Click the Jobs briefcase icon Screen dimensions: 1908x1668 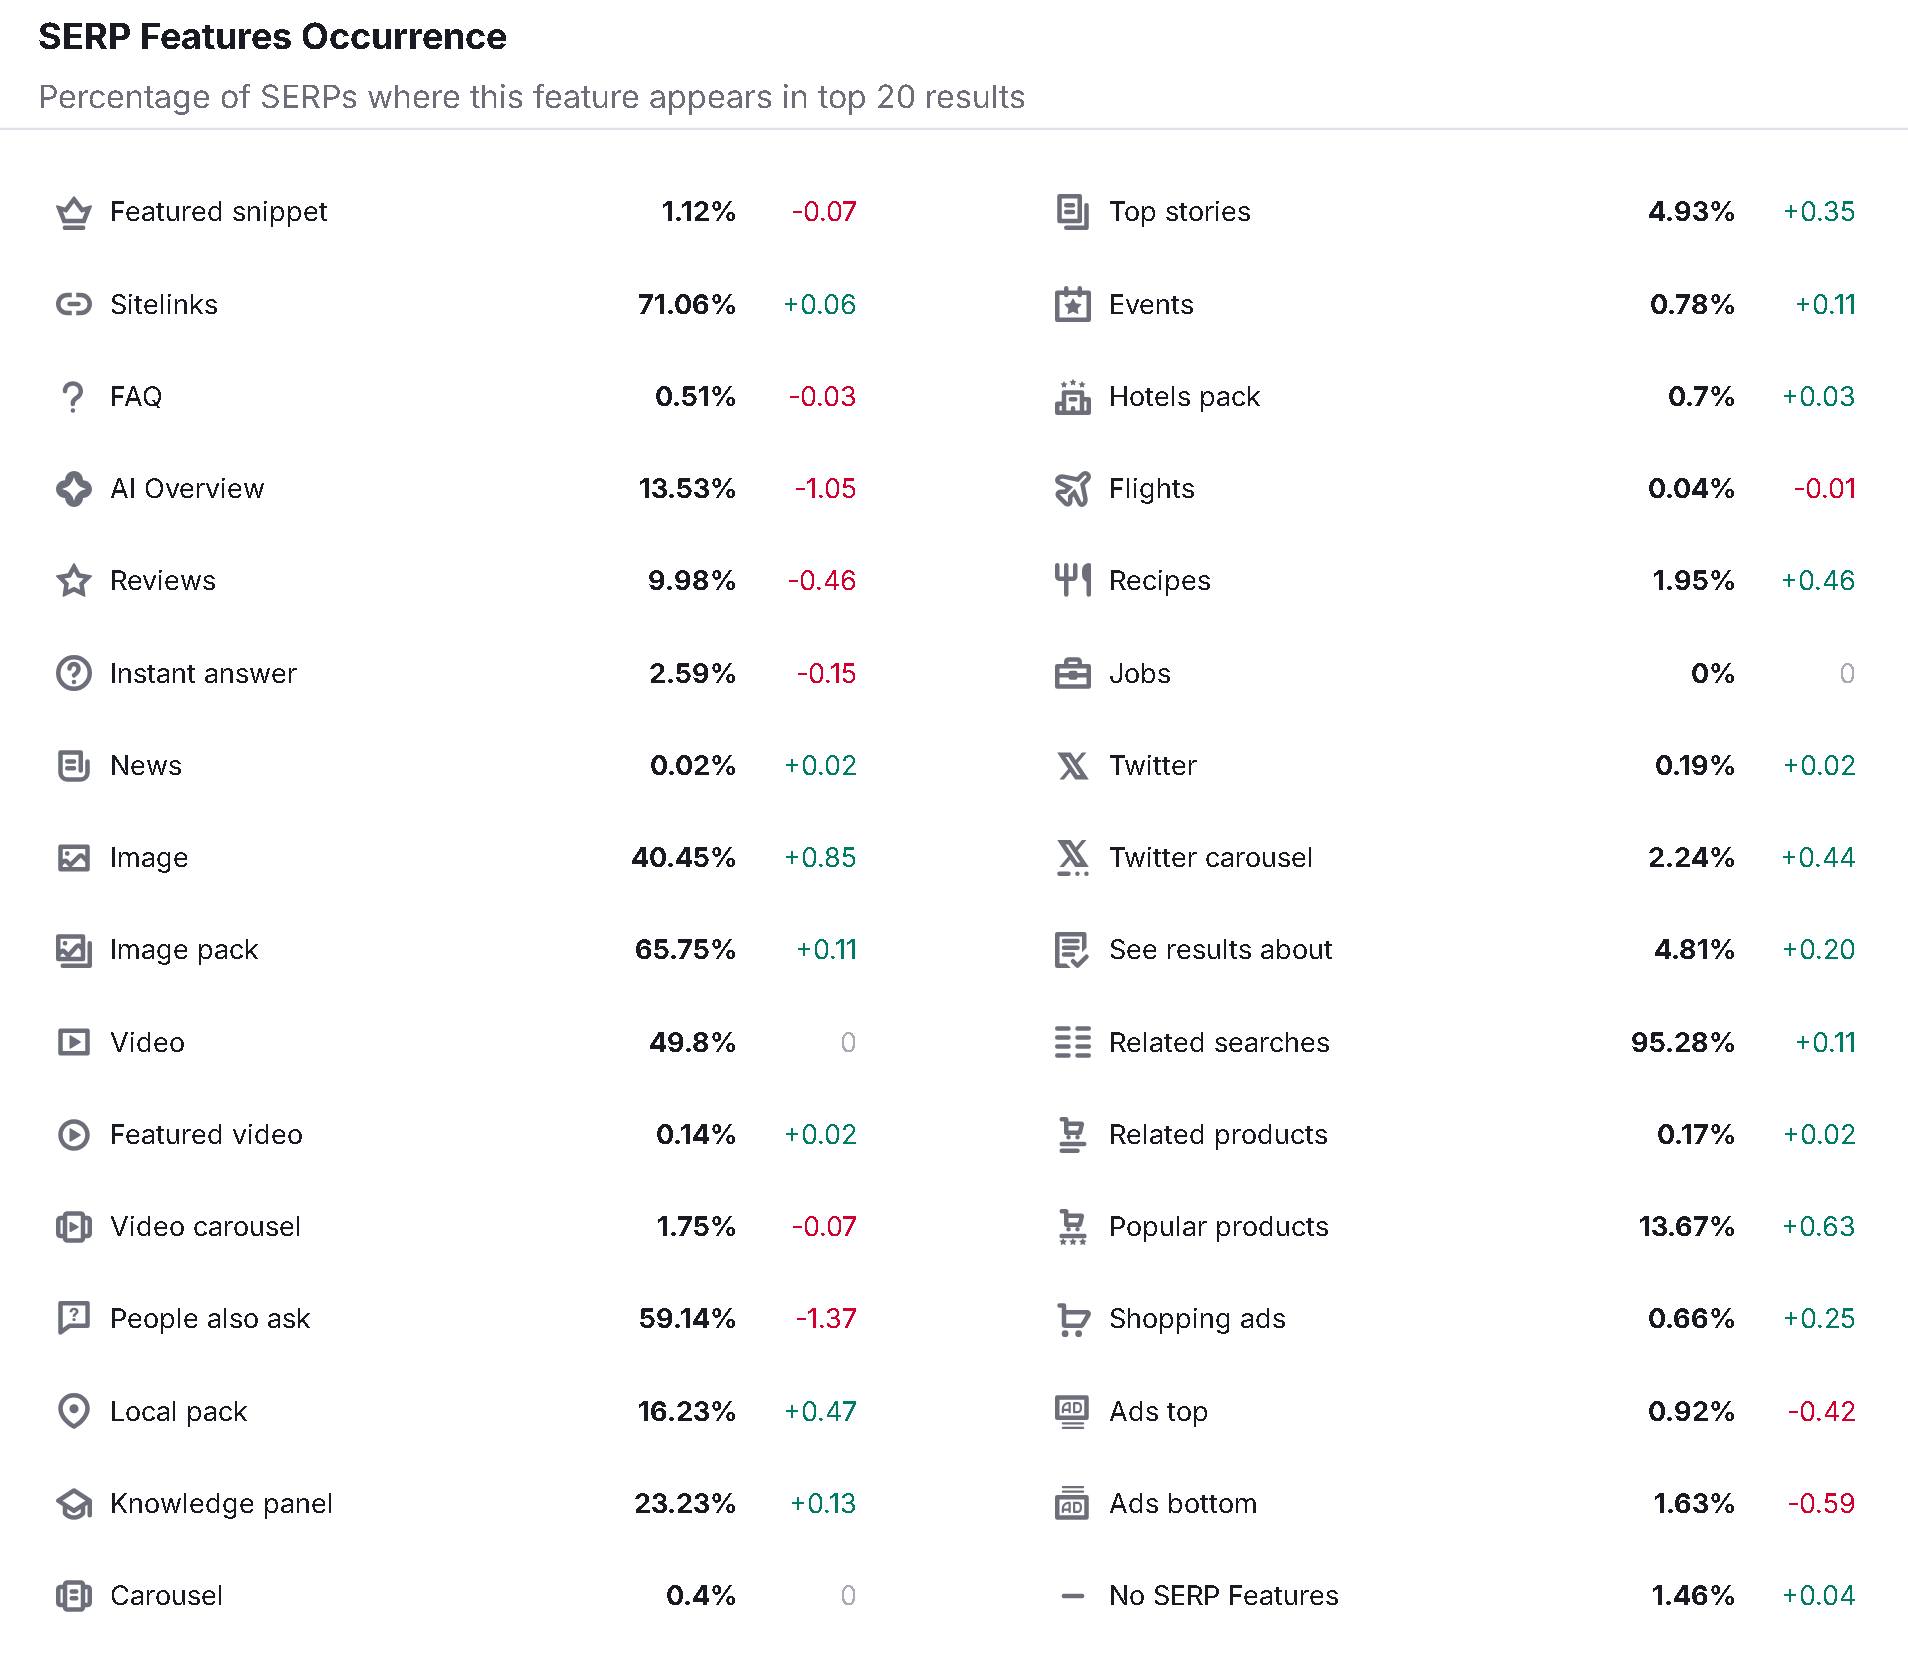click(1073, 674)
